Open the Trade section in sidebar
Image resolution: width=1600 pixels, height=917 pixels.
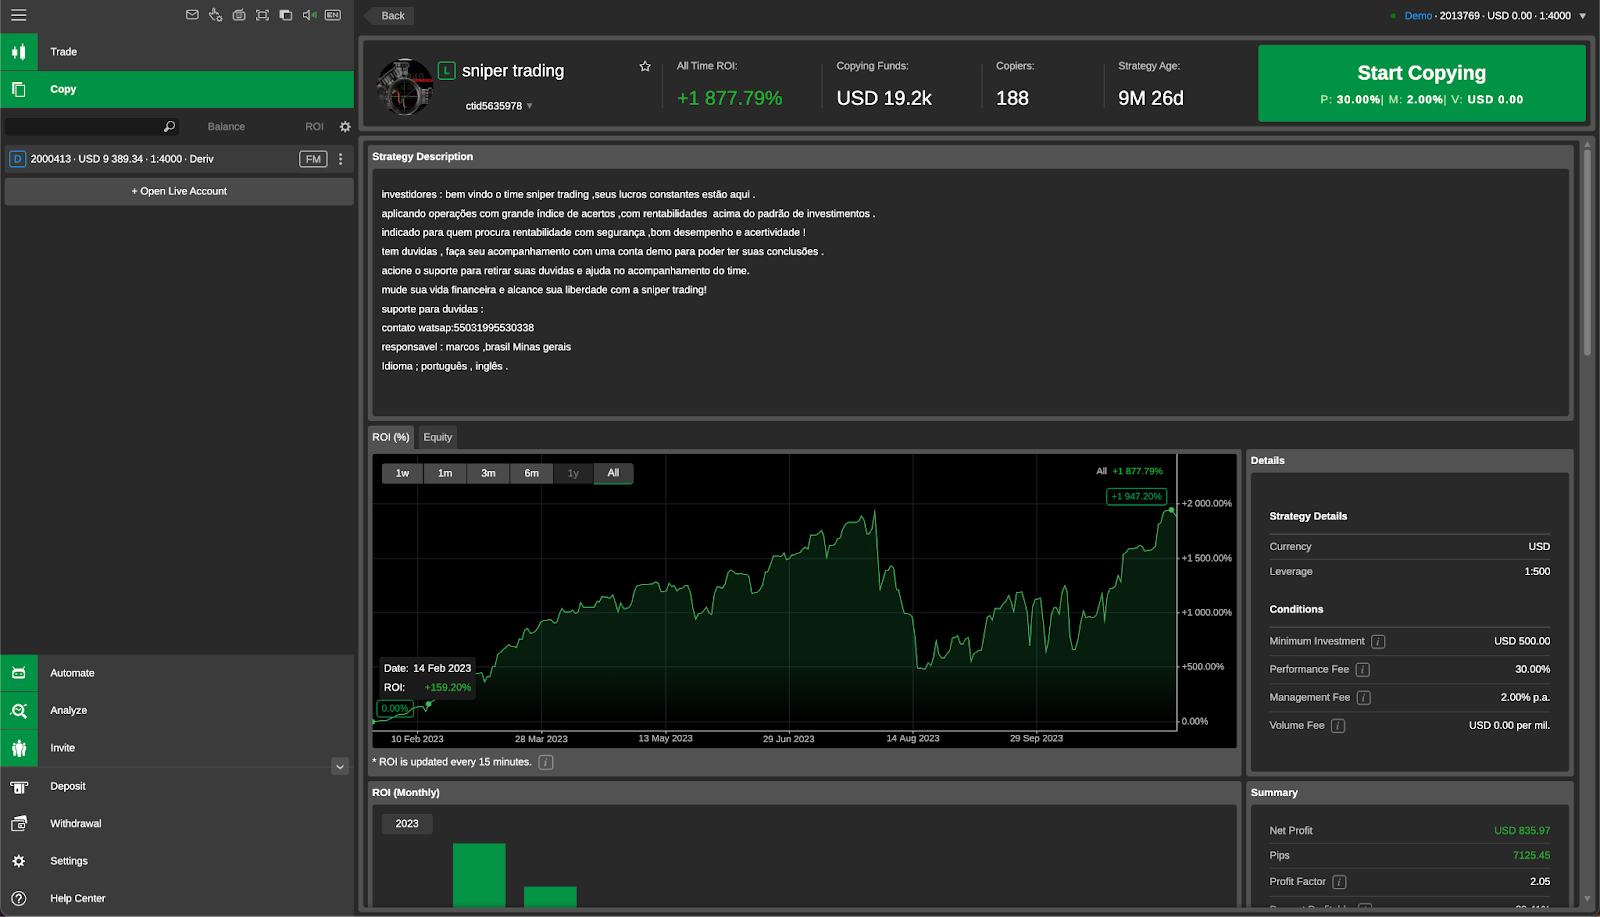[x=18, y=51]
